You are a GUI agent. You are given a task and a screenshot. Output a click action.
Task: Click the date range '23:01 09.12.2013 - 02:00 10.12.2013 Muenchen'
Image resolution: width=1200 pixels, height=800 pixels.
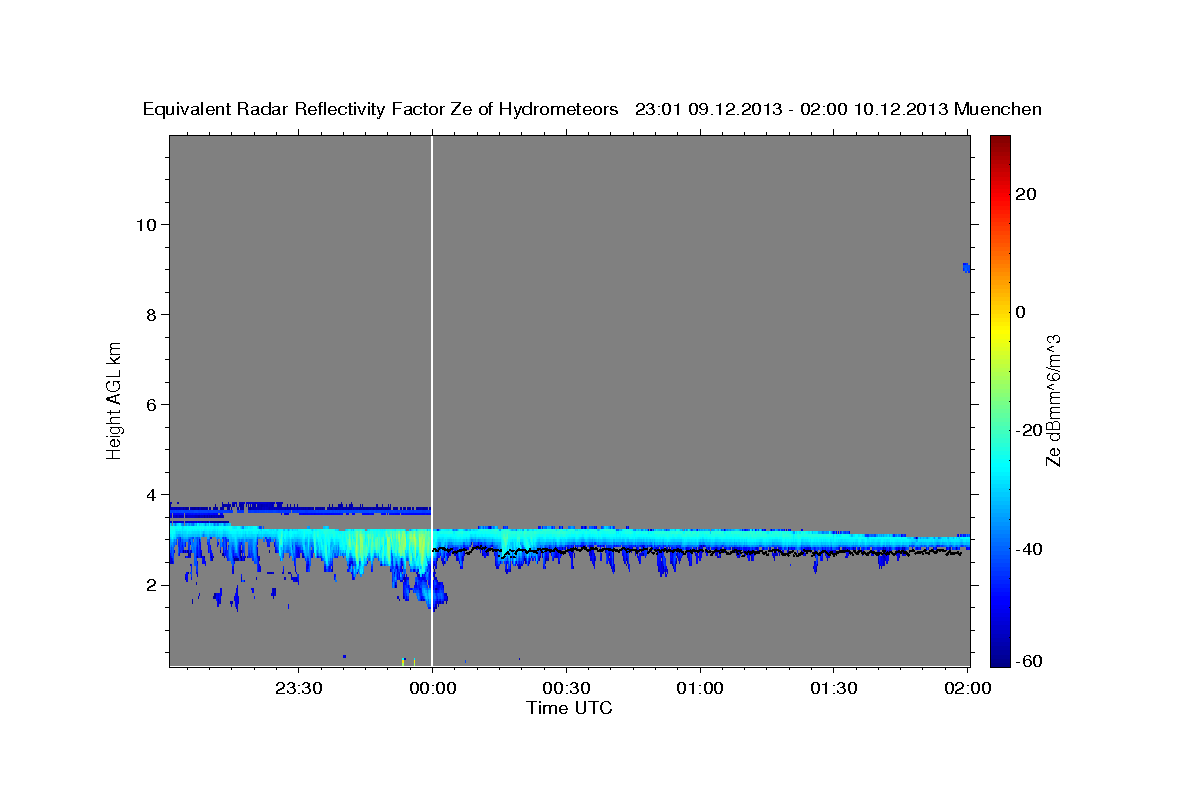coord(839,109)
